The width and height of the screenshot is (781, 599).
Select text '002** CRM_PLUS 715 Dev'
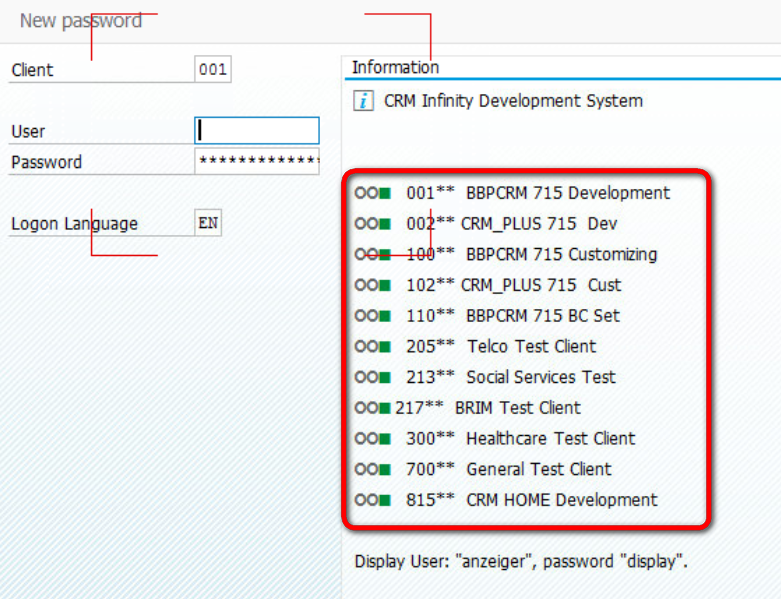point(512,224)
